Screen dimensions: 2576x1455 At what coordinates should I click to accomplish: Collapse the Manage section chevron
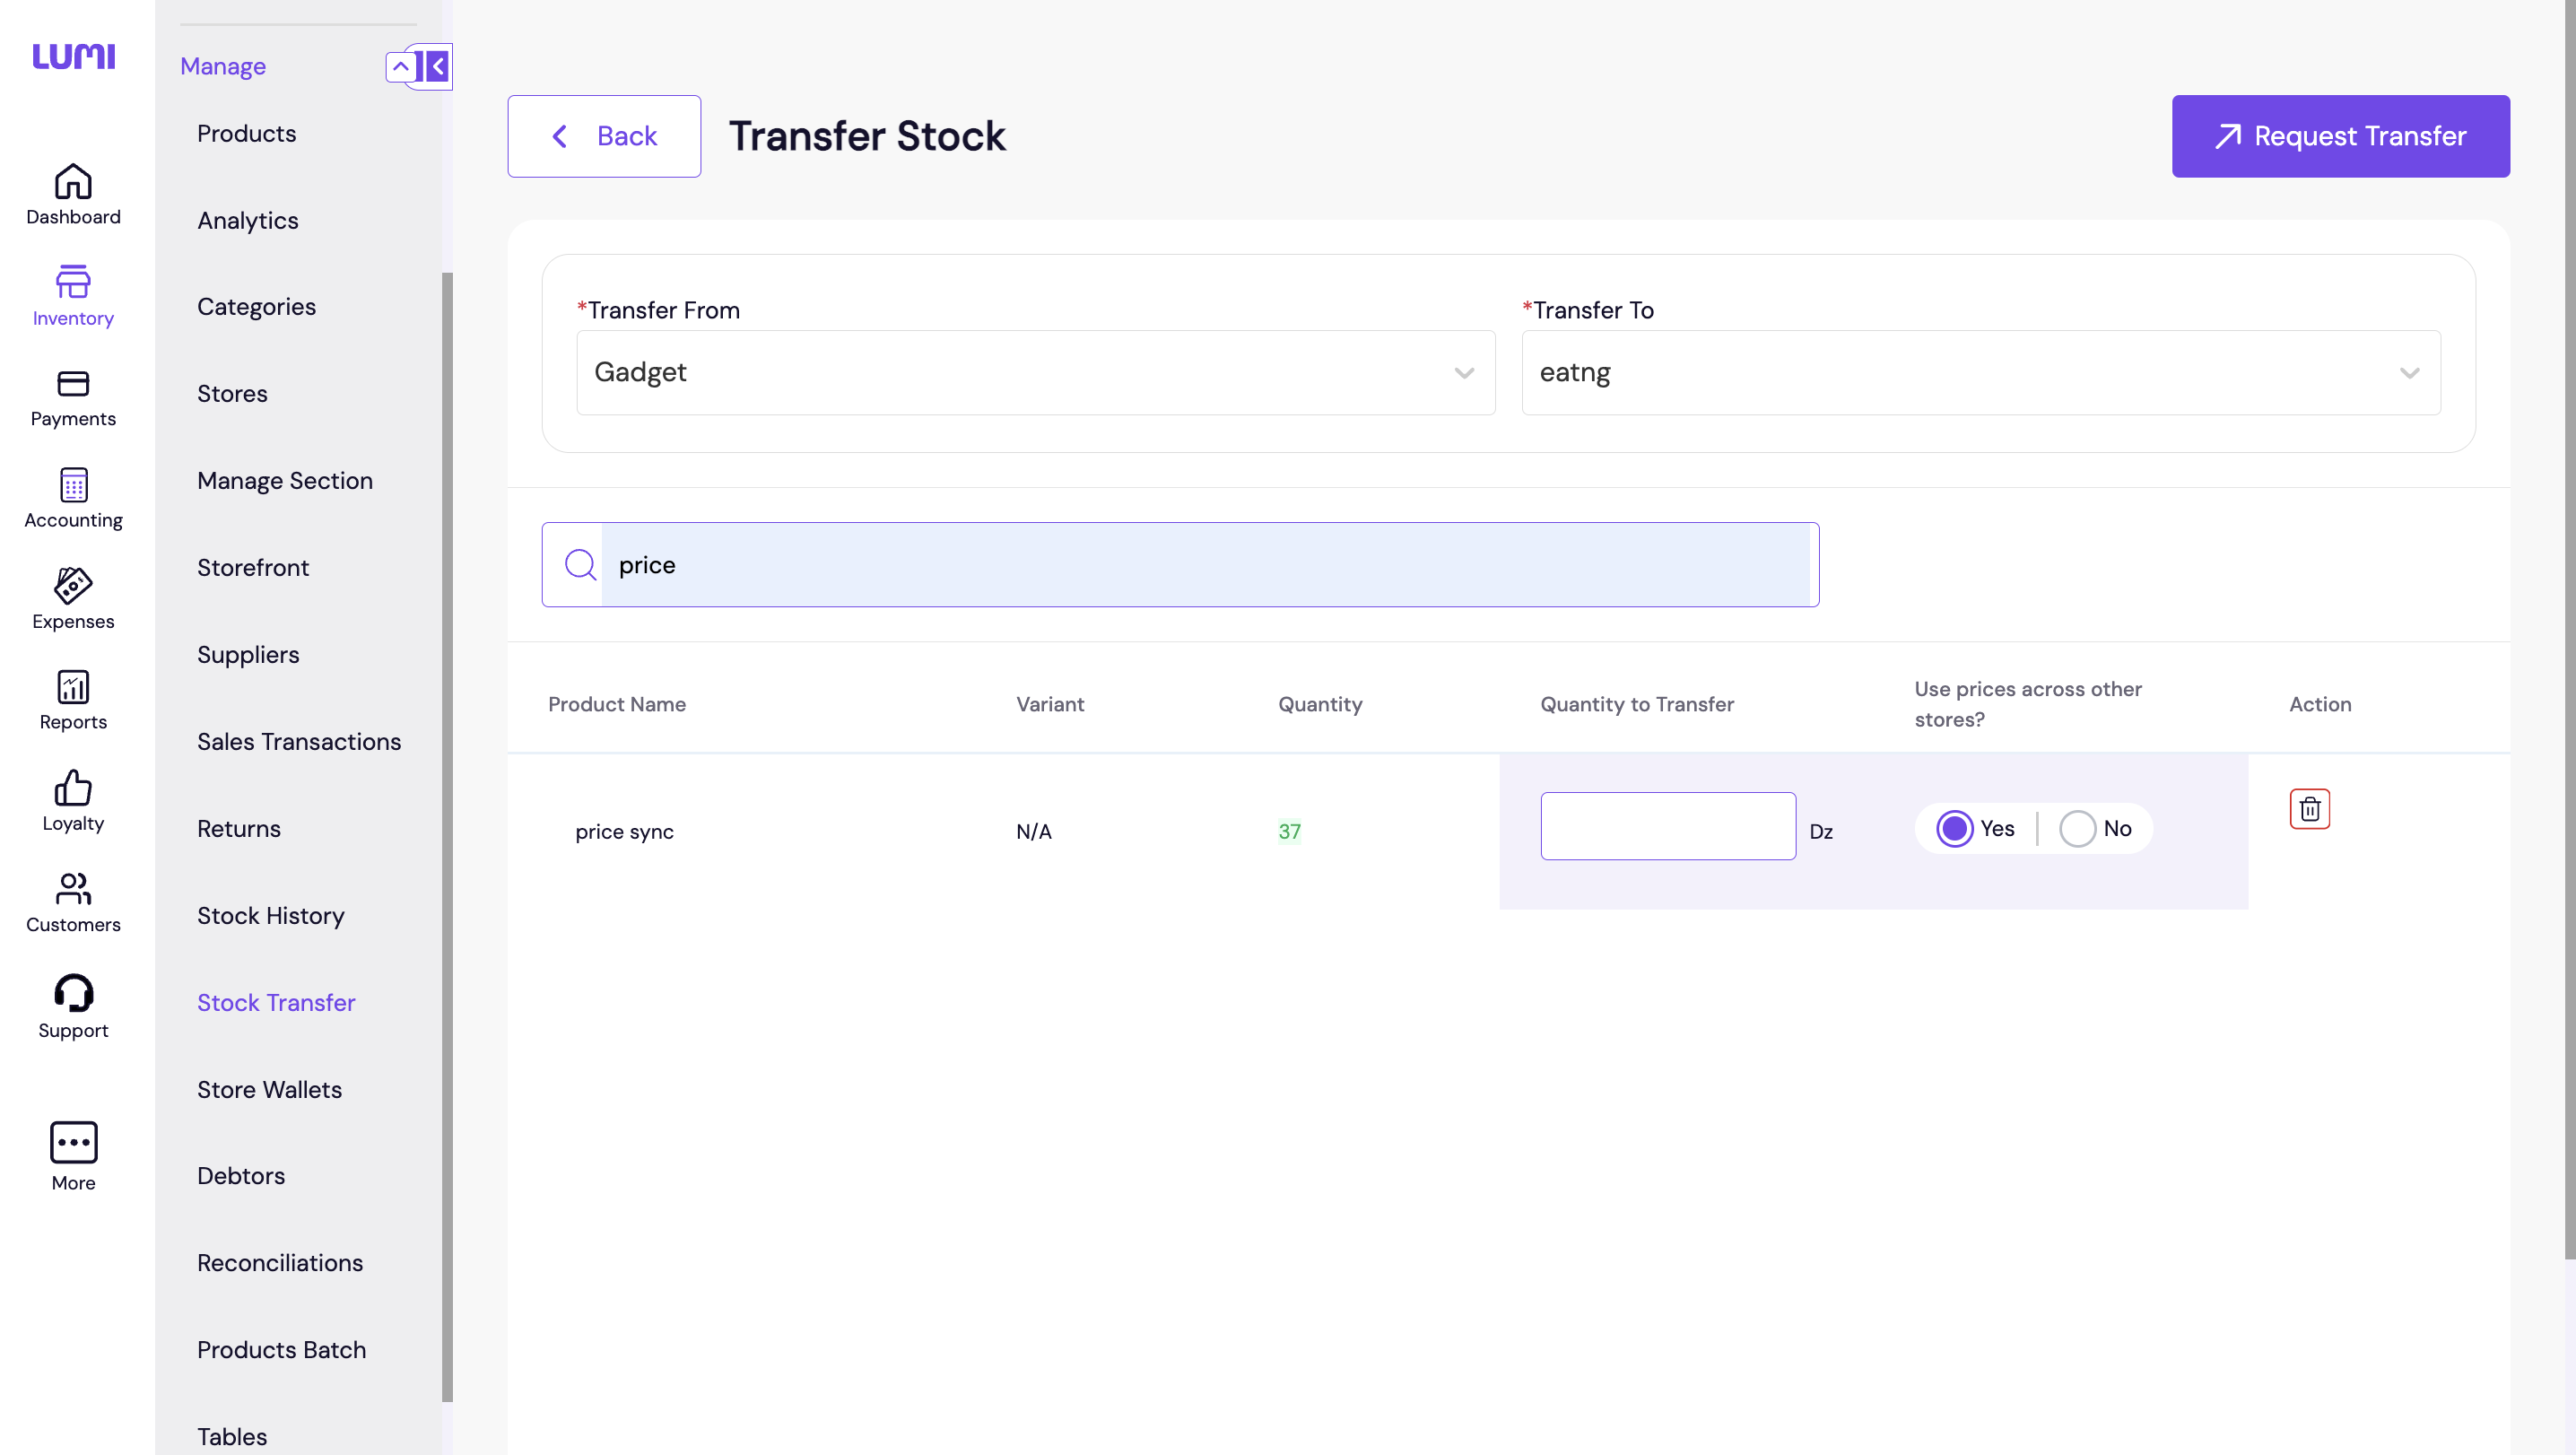click(400, 67)
